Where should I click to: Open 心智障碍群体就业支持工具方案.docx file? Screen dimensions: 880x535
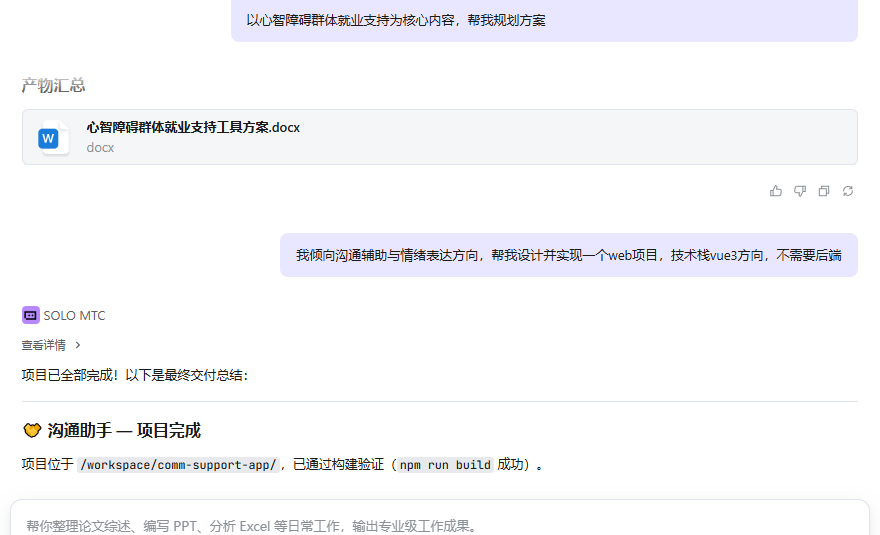click(x=193, y=127)
